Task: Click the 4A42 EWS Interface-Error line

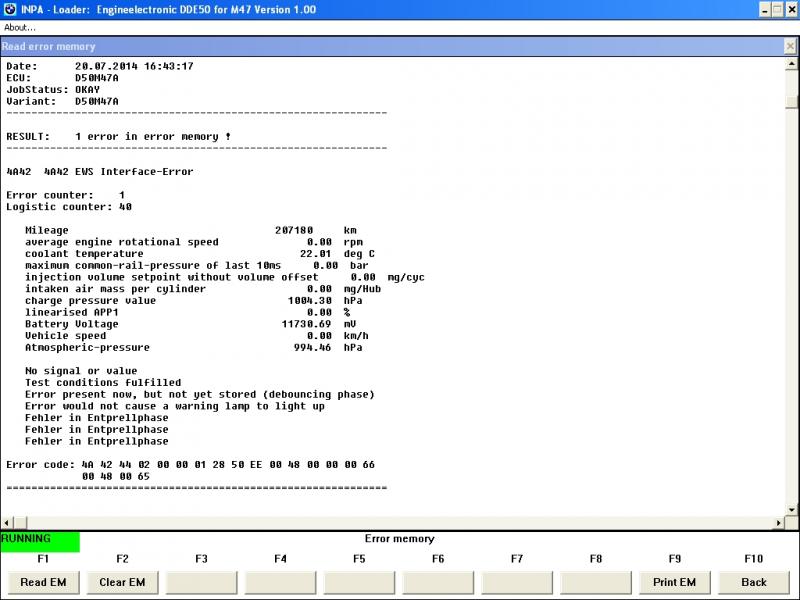Action: [100, 172]
